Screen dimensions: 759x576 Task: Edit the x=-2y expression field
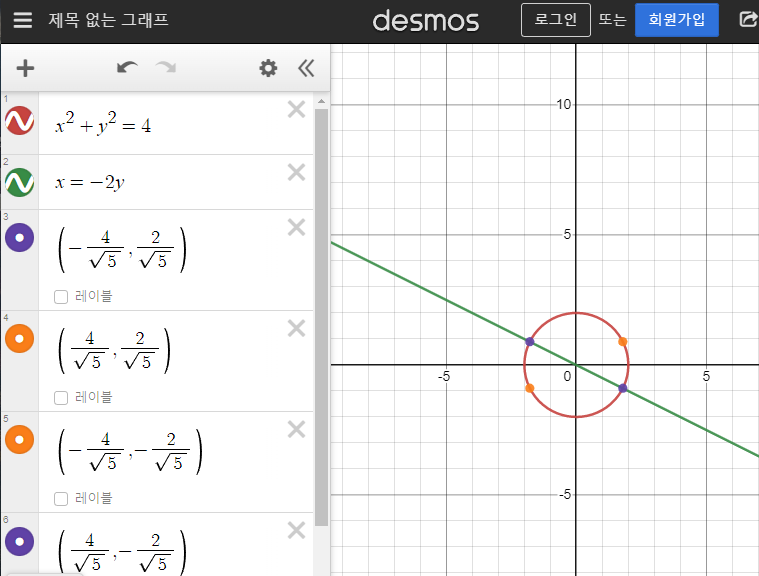click(x=176, y=182)
